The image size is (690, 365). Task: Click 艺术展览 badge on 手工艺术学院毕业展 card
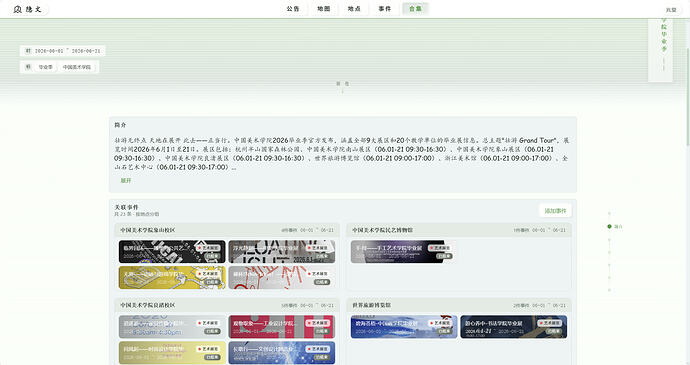point(440,248)
